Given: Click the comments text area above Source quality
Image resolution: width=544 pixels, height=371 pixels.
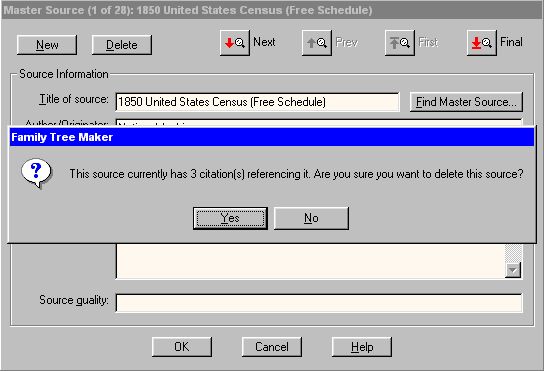Looking at the screenshot, I should (x=310, y=261).
